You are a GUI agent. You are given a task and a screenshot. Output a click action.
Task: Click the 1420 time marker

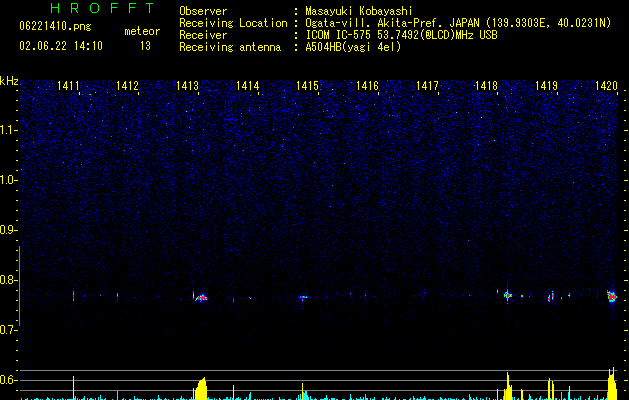(x=606, y=87)
